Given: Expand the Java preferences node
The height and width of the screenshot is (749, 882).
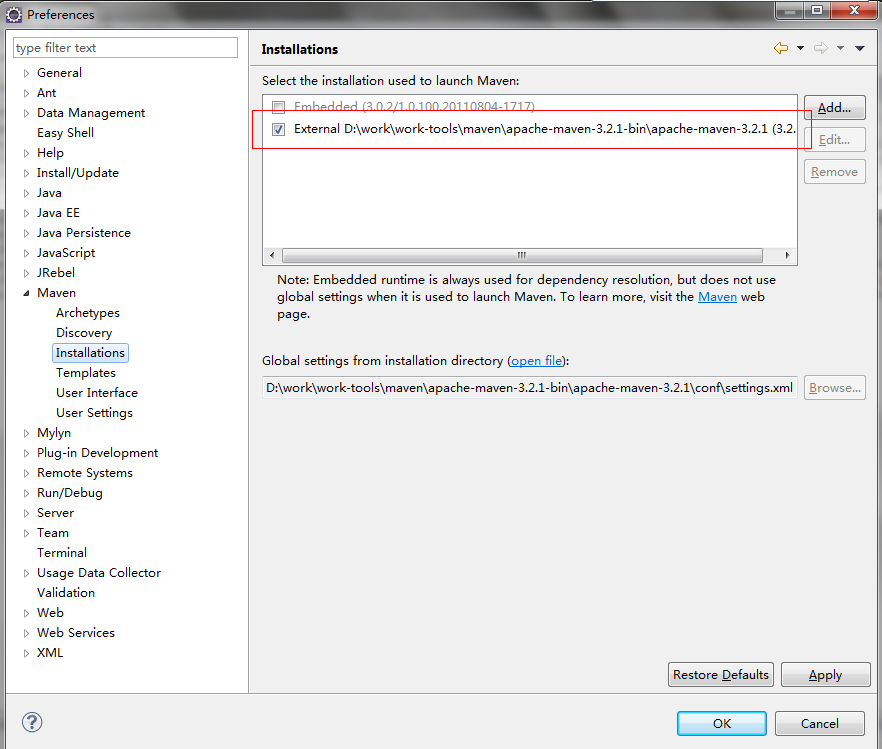Looking at the screenshot, I should [x=26, y=193].
